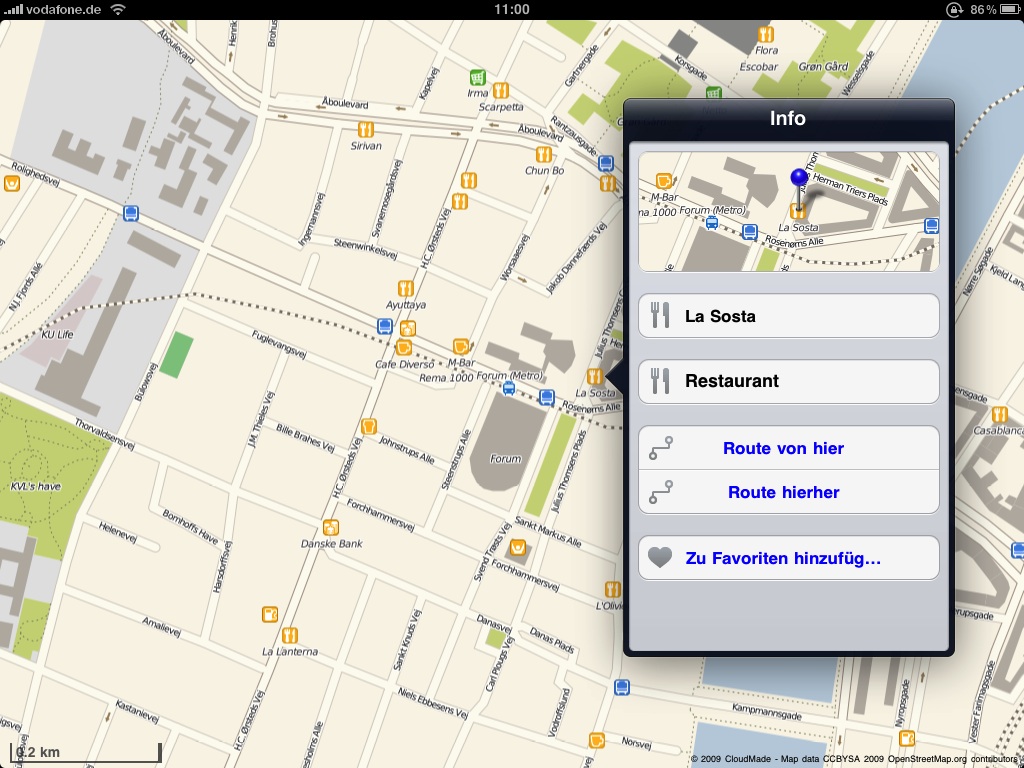This screenshot has height=768, width=1024.
Task: Tap the La Lanterna restaurant icon
Action: click(x=289, y=634)
